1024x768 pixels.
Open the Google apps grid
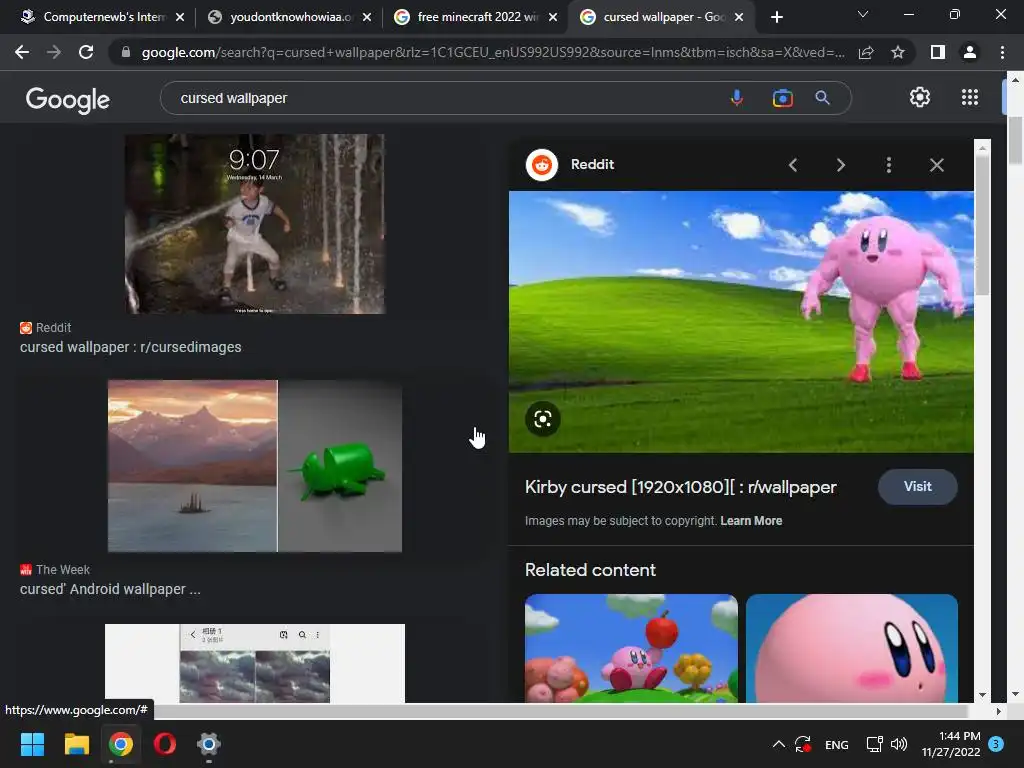pos(970,97)
